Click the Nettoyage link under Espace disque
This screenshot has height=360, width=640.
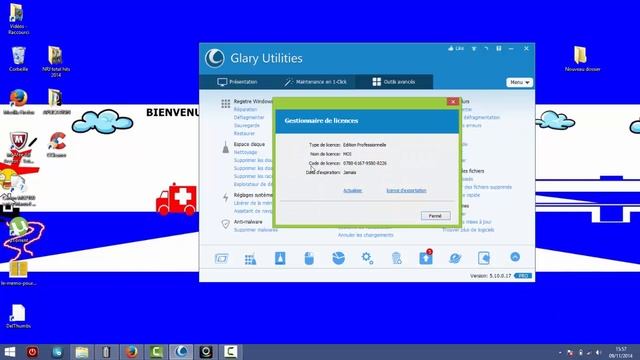(245, 152)
